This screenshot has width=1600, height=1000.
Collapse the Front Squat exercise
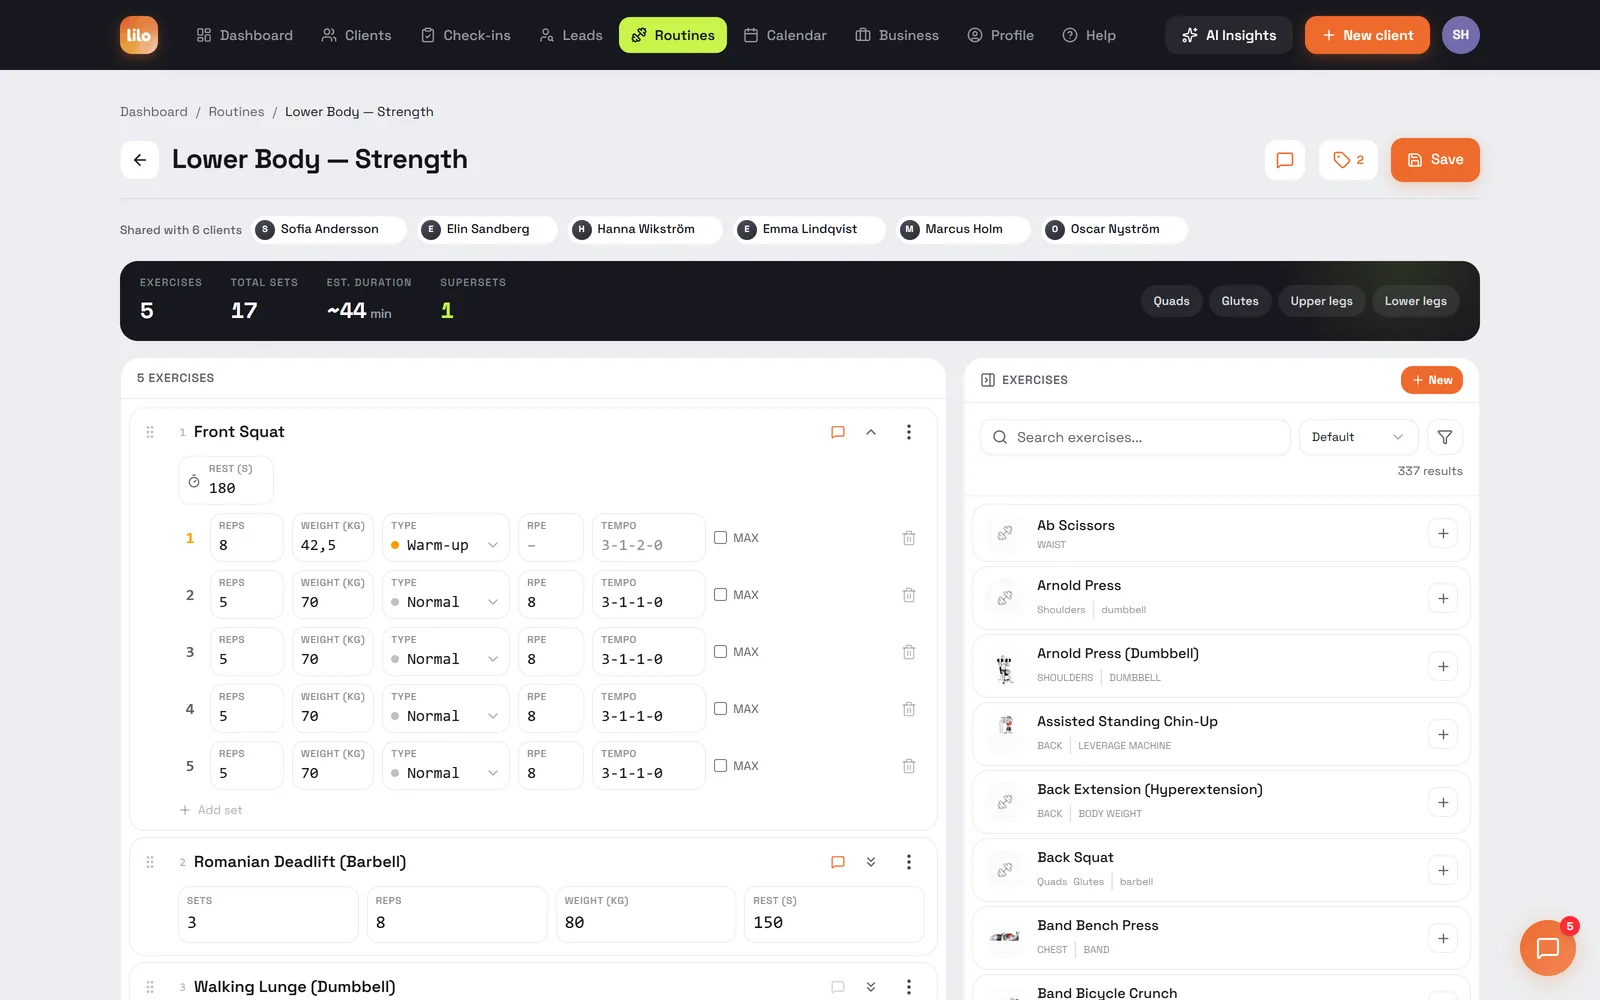(x=871, y=432)
